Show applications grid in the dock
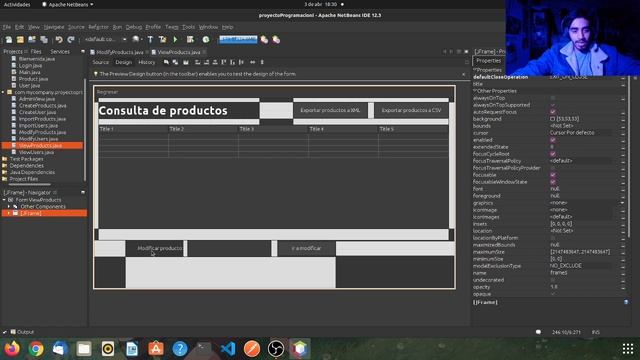This screenshot has width=640, height=360. pyautogui.click(x=628, y=349)
